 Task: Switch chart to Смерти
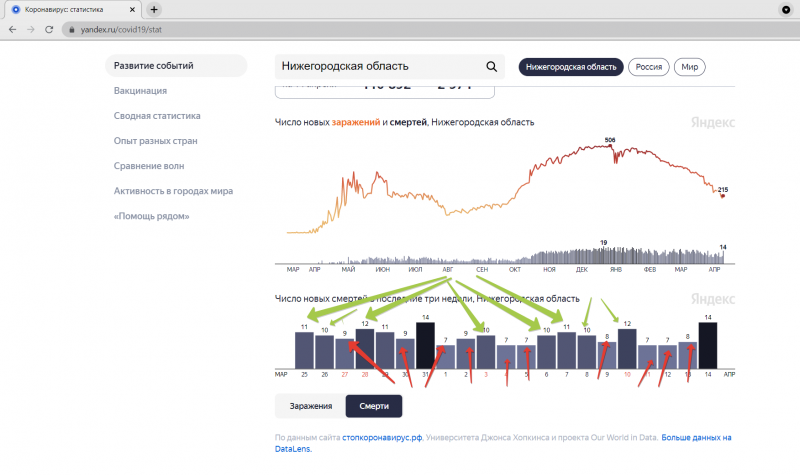pos(374,405)
